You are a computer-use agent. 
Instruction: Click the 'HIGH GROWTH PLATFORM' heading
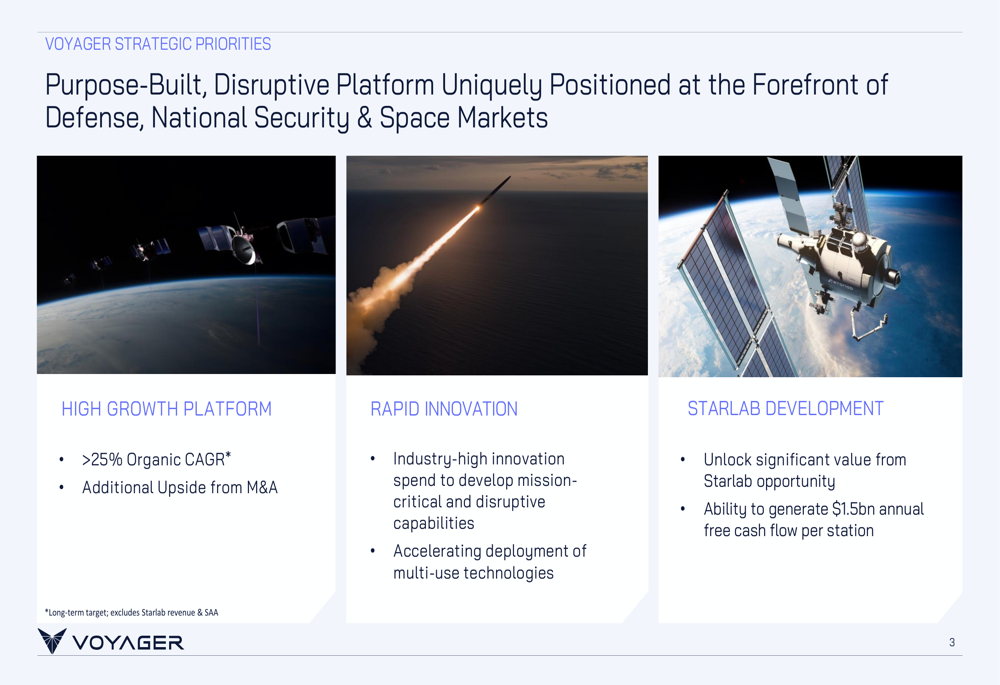point(166,409)
